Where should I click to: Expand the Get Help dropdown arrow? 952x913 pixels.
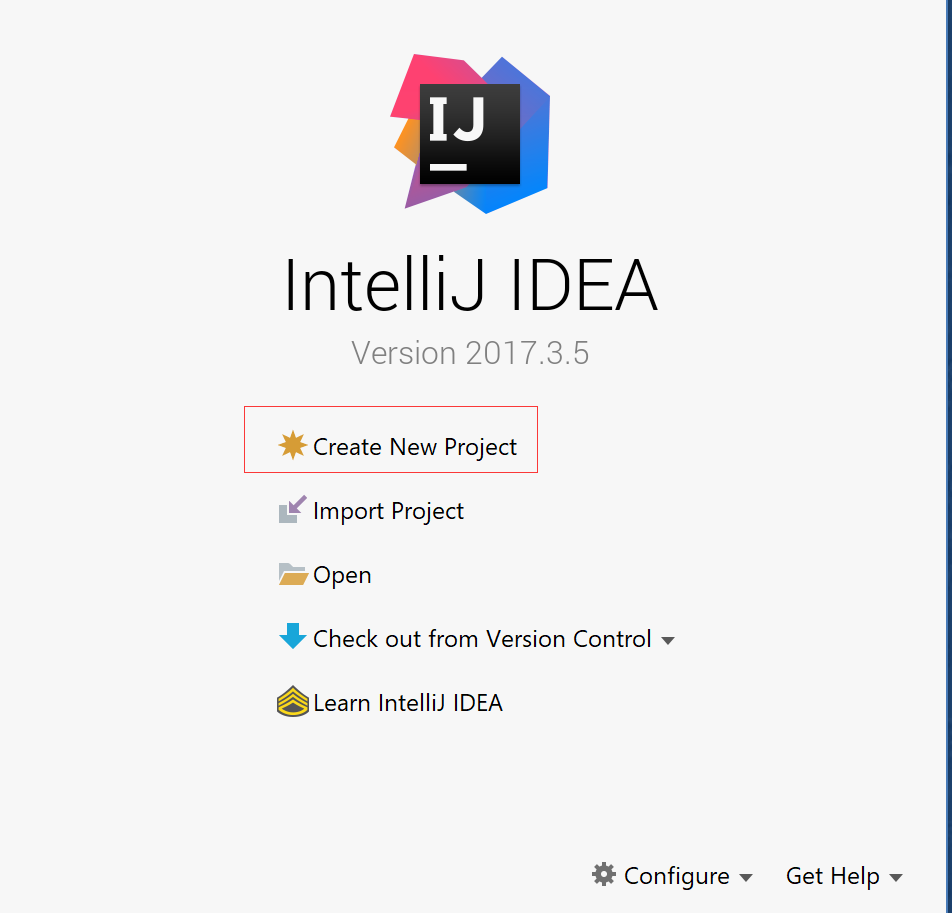click(x=896, y=877)
